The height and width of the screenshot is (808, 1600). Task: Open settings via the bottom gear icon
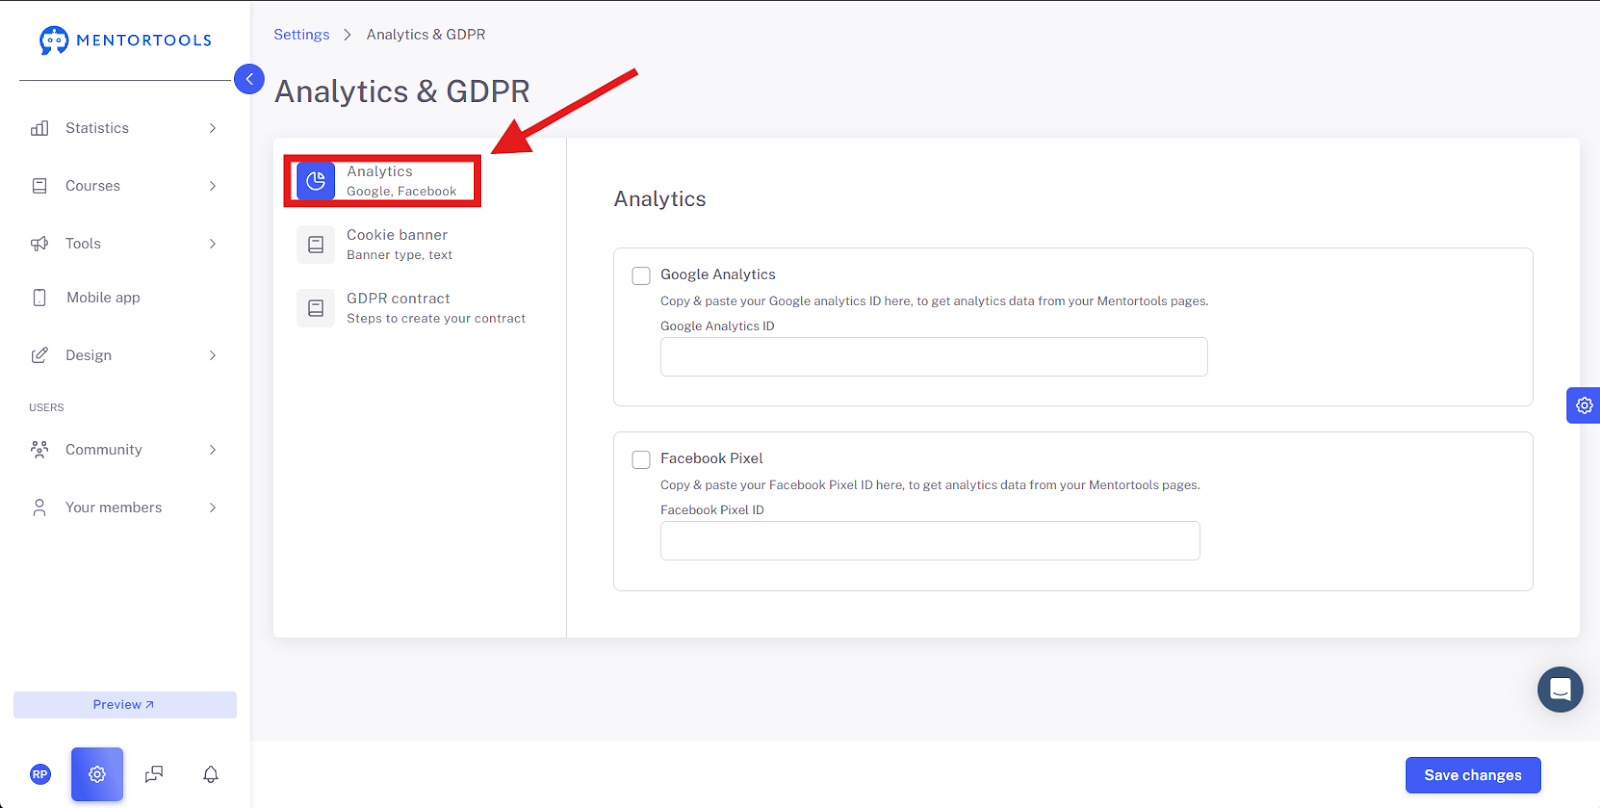97,774
